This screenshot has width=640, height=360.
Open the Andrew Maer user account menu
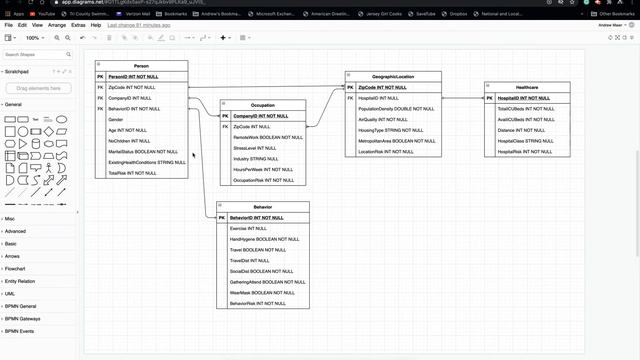pos(612,25)
